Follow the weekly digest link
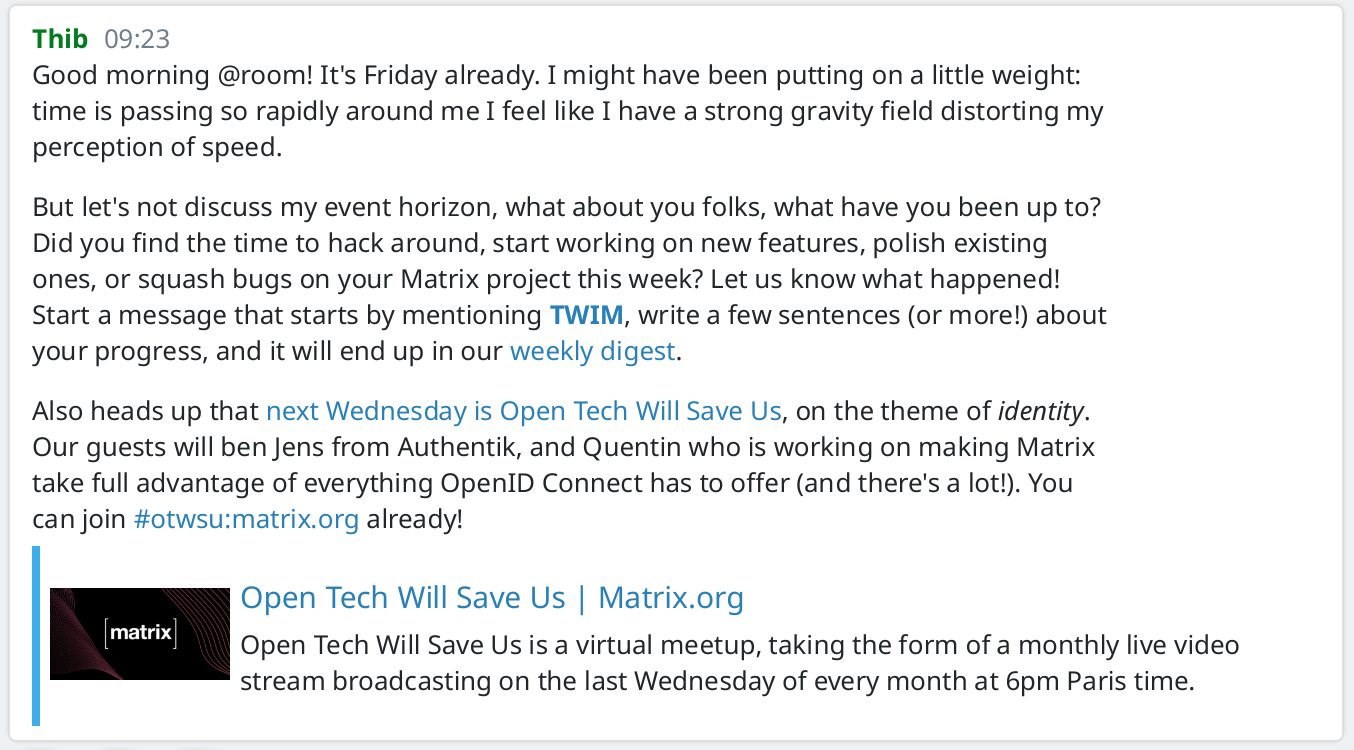Image resolution: width=1354 pixels, height=750 pixels. (x=593, y=351)
